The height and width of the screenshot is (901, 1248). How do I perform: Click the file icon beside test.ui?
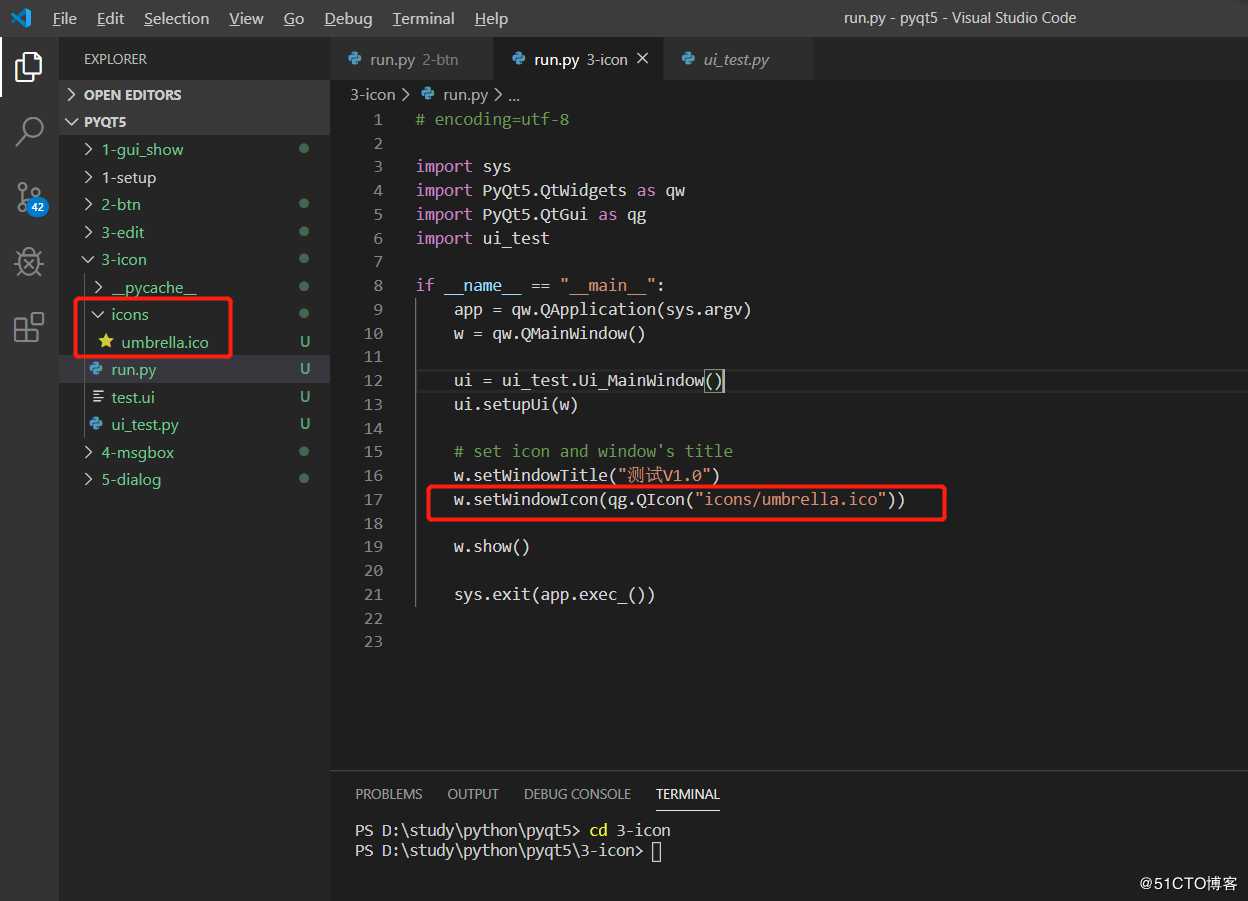pyautogui.click(x=97, y=397)
